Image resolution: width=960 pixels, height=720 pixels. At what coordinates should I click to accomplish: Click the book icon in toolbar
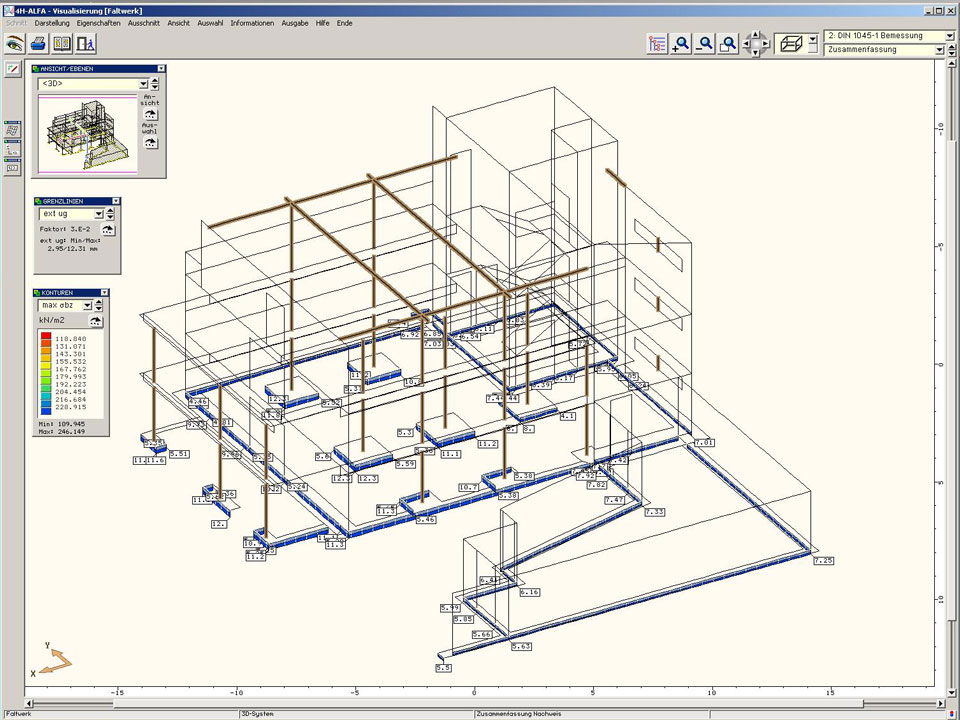tap(62, 43)
